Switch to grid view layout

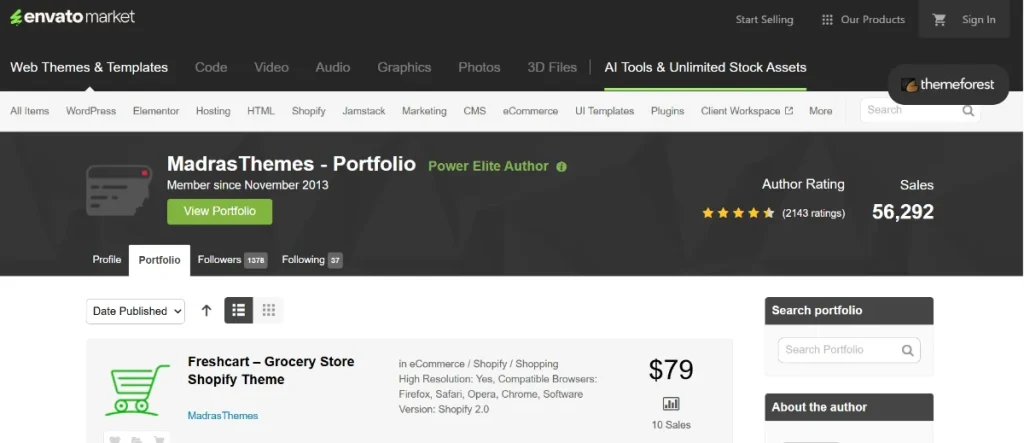point(268,310)
